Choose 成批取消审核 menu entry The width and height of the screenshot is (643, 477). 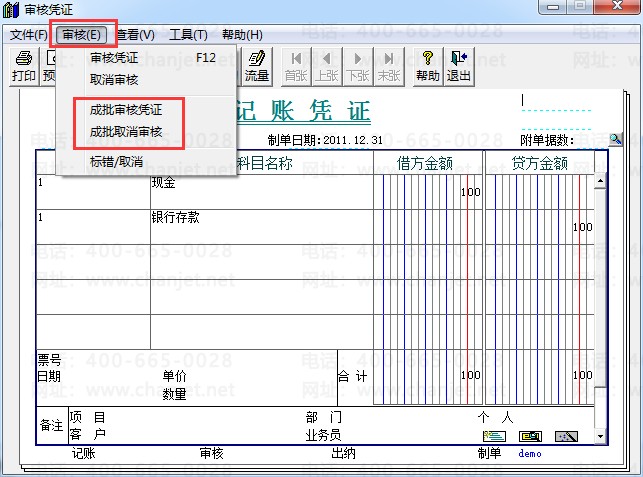point(125,131)
